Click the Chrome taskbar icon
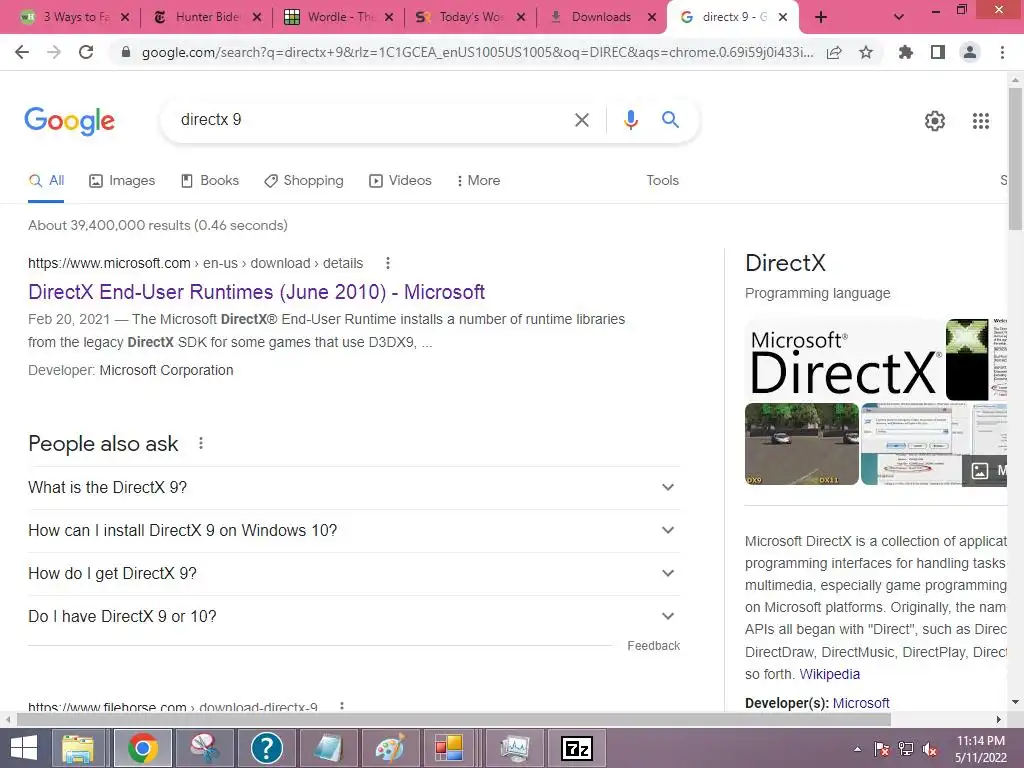Screen dimensions: 1024x768 143,748
